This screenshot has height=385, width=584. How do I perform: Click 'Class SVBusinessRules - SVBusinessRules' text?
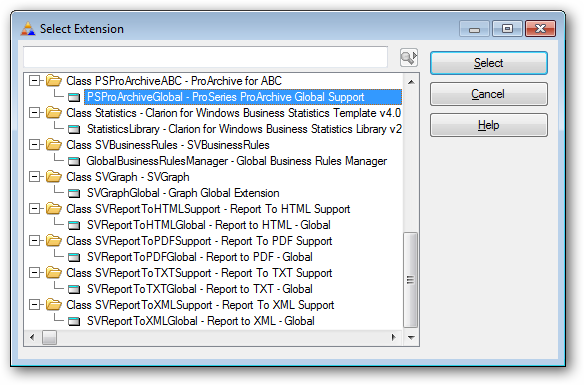(168, 145)
